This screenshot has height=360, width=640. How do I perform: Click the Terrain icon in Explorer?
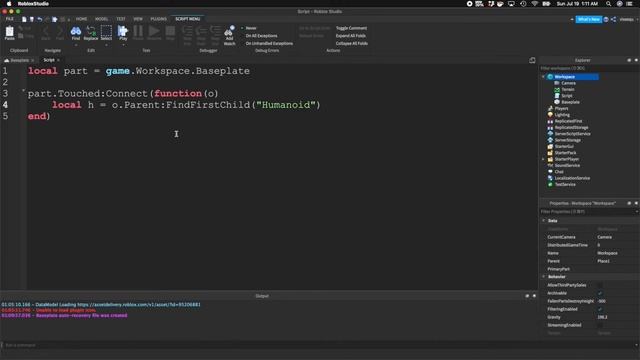click(557, 89)
